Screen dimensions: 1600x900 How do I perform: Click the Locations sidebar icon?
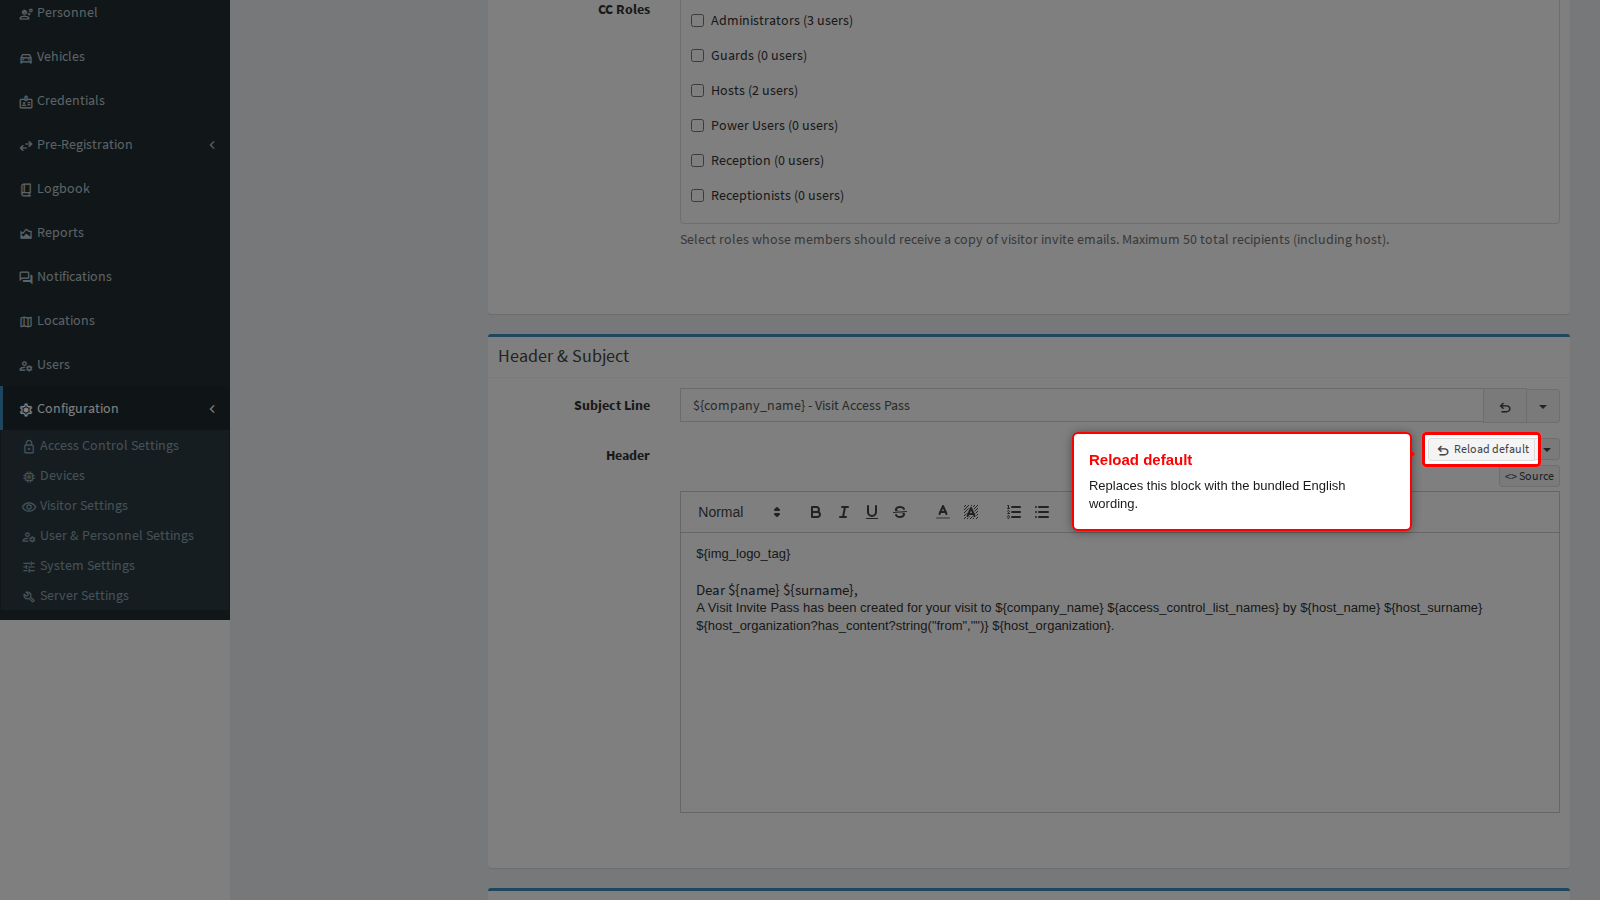click(26, 322)
